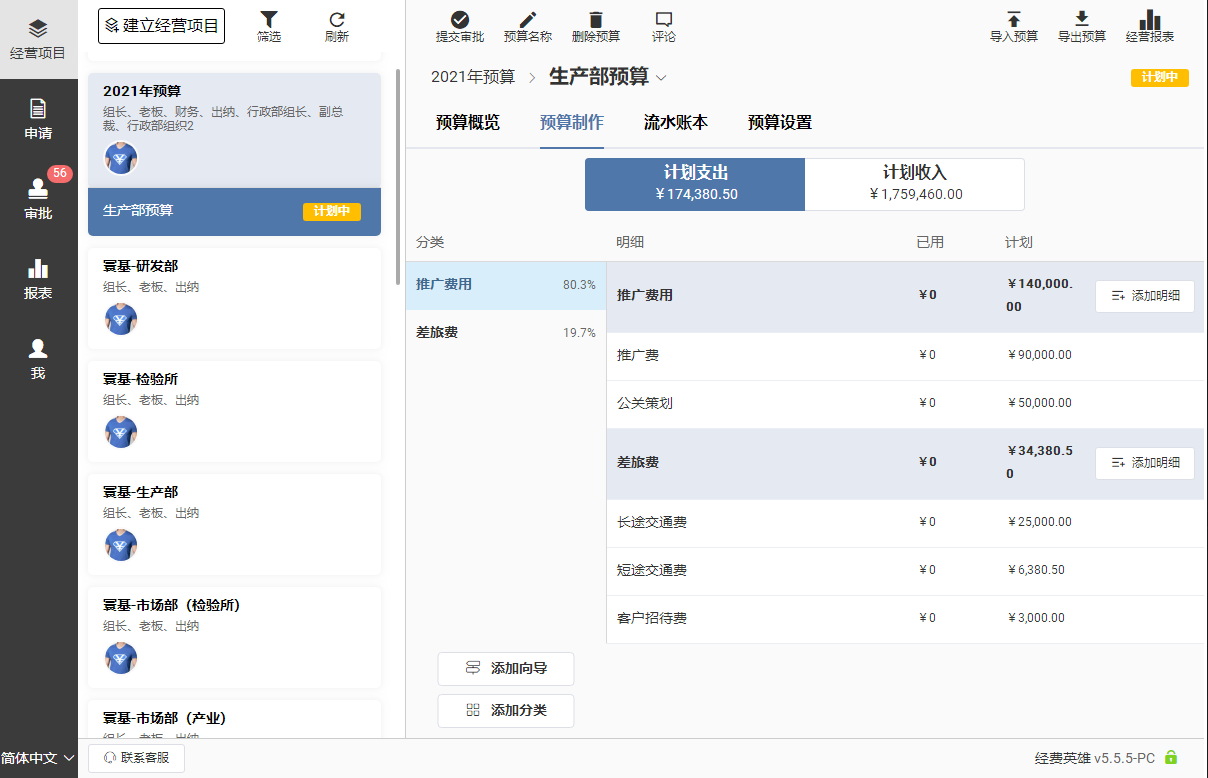Open the 预算设置 tab
Image resolution: width=1208 pixels, height=778 pixels.
[x=779, y=123]
